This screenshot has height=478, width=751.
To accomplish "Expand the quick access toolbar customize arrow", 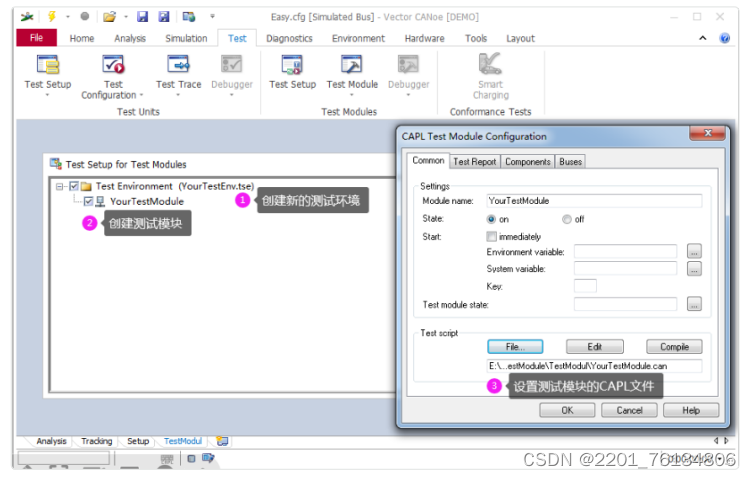I will [212, 16].
